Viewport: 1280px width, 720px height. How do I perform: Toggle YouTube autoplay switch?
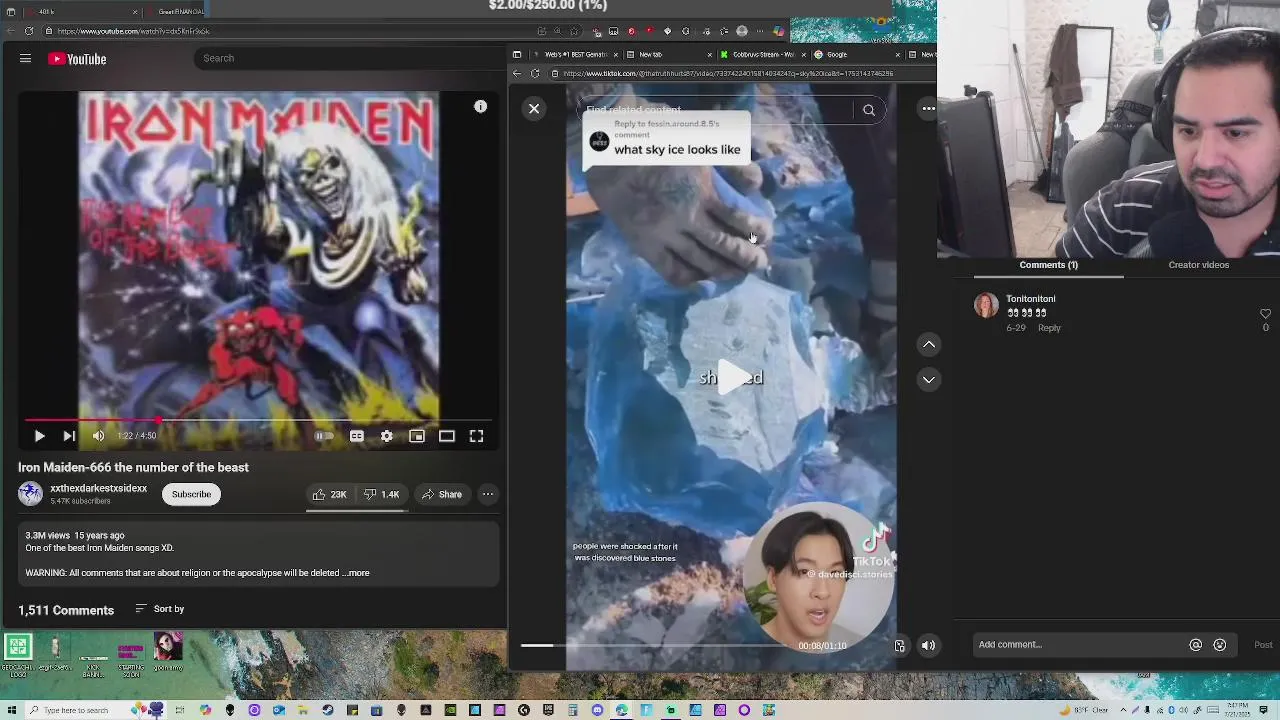click(323, 436)
